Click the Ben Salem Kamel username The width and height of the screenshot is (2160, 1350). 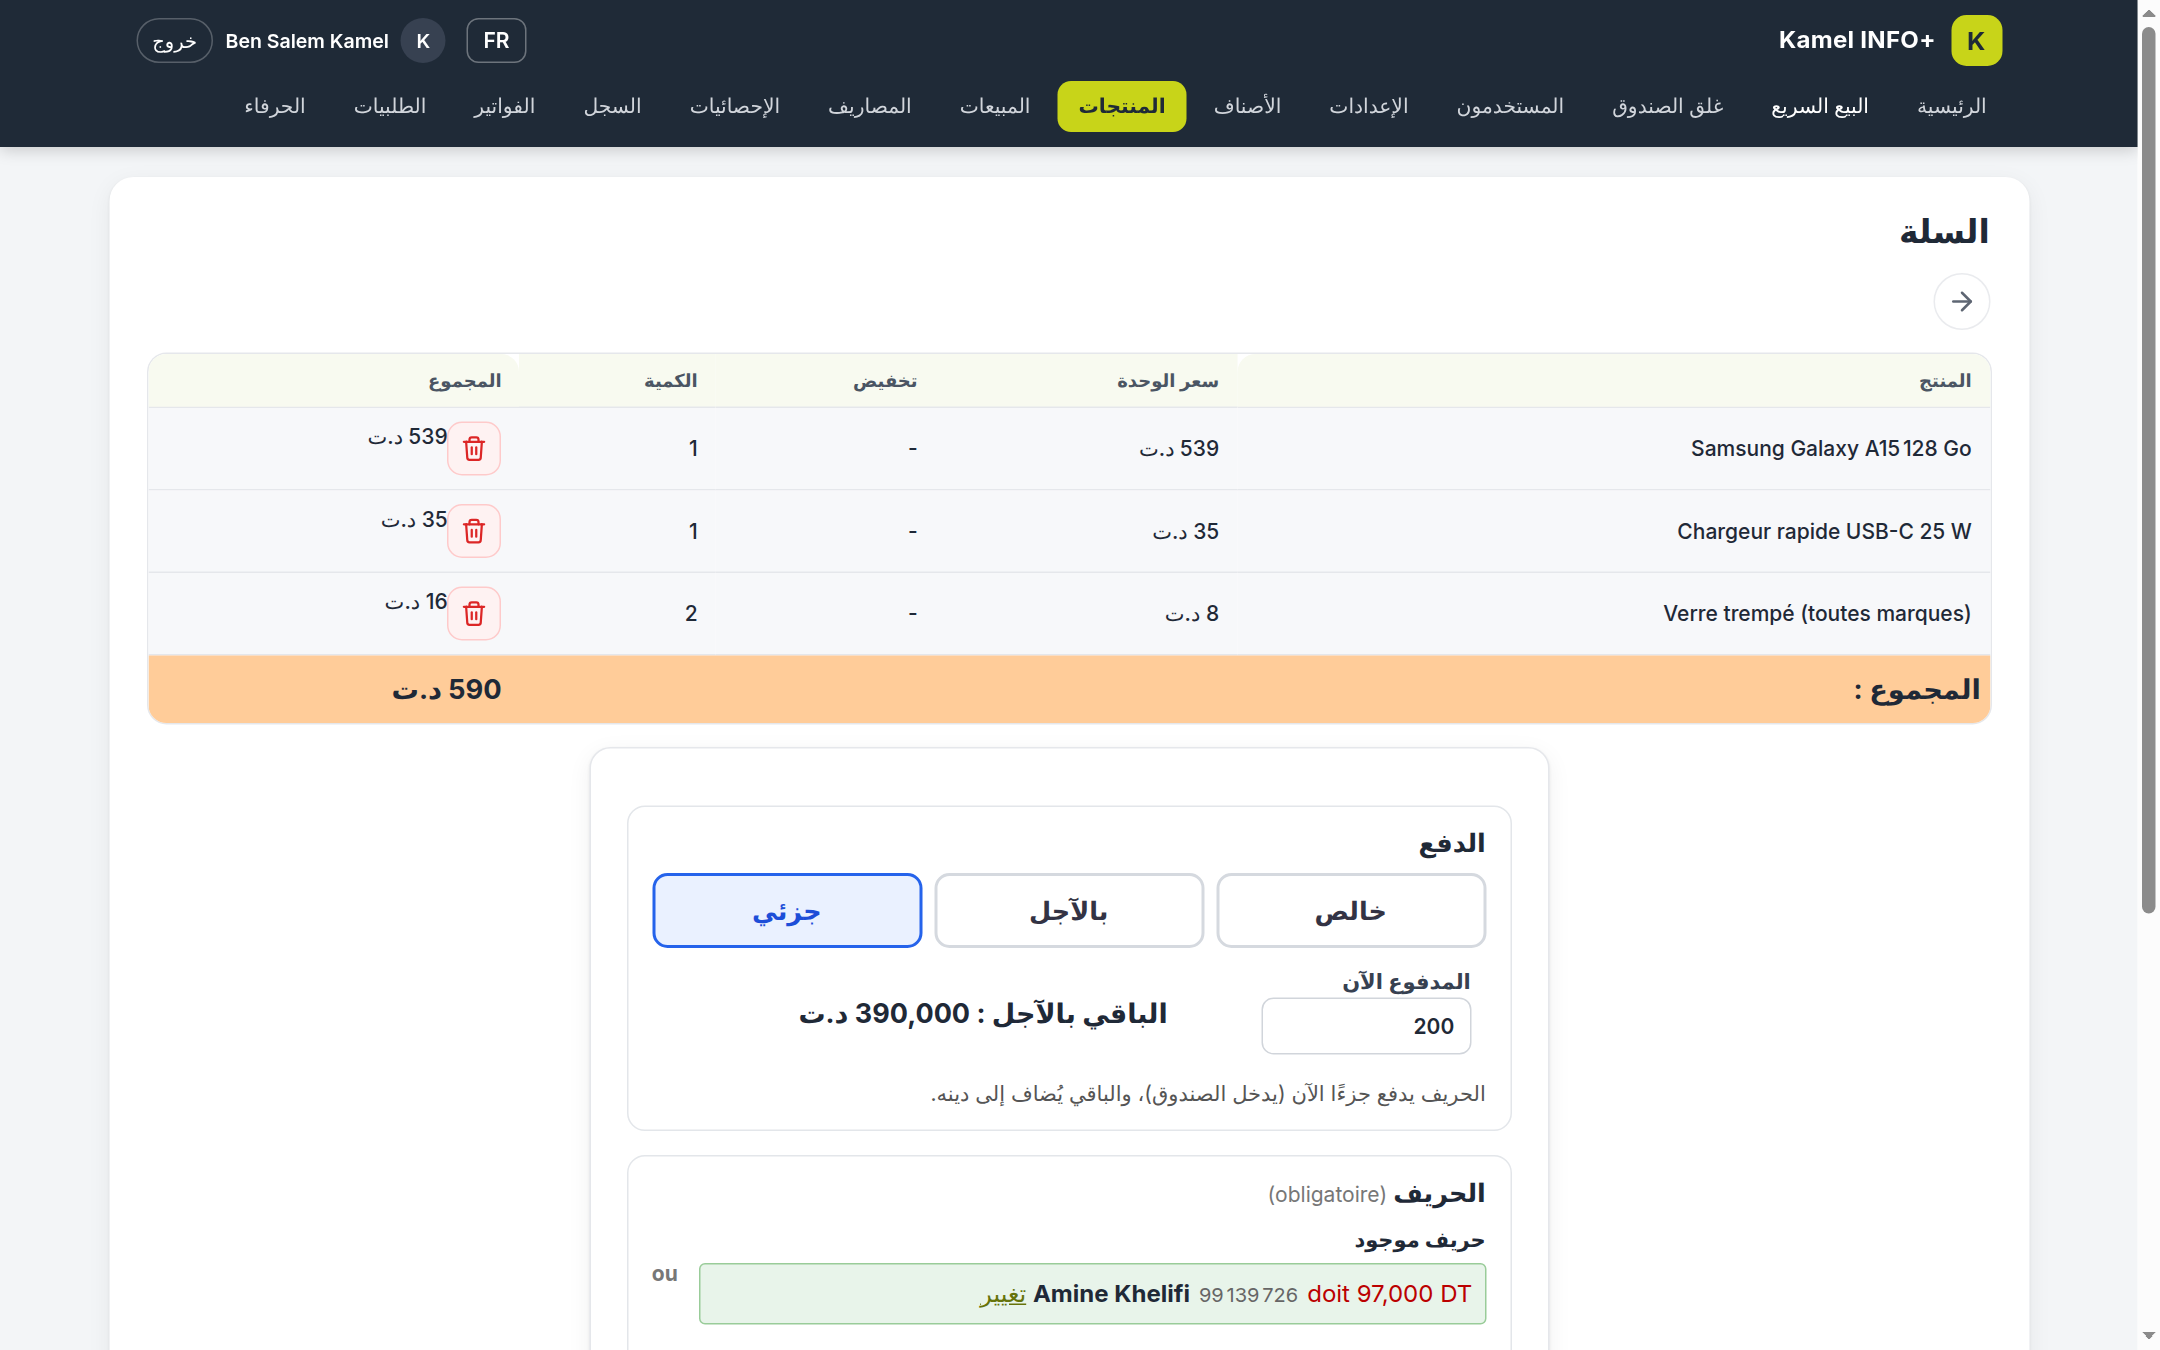point(307,41)
